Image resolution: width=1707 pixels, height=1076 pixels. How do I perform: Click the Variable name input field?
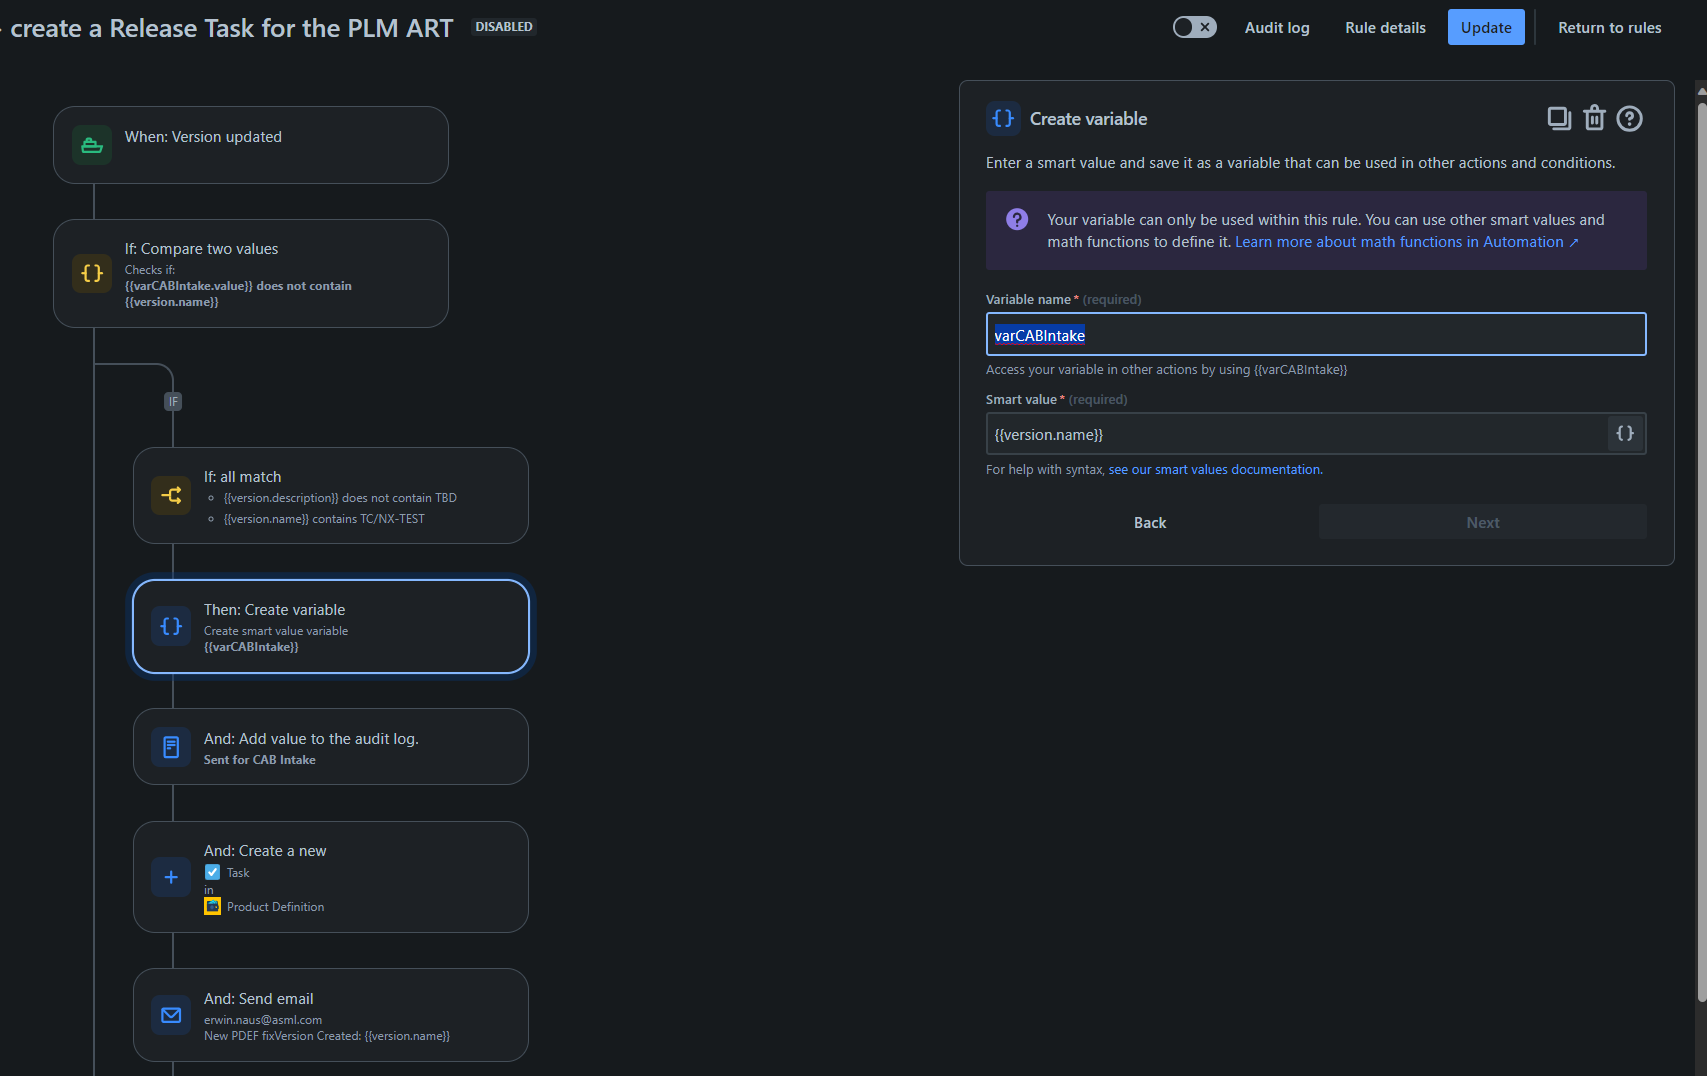point(1315,334)
